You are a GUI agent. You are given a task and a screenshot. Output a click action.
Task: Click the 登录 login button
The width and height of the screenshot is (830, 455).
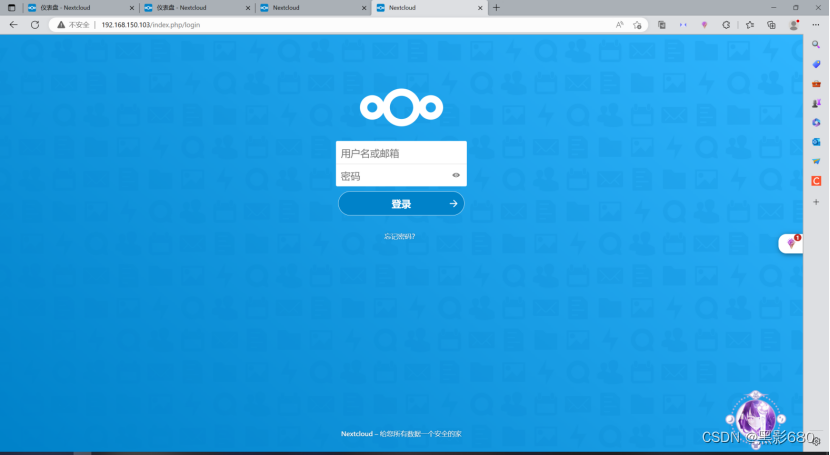401,204
